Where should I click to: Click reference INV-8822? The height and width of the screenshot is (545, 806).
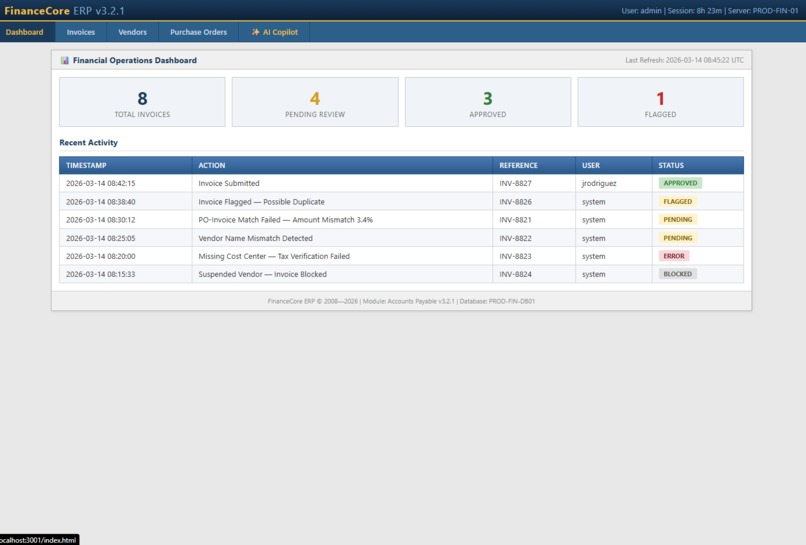pyautogui.click(x=515, y=238)
